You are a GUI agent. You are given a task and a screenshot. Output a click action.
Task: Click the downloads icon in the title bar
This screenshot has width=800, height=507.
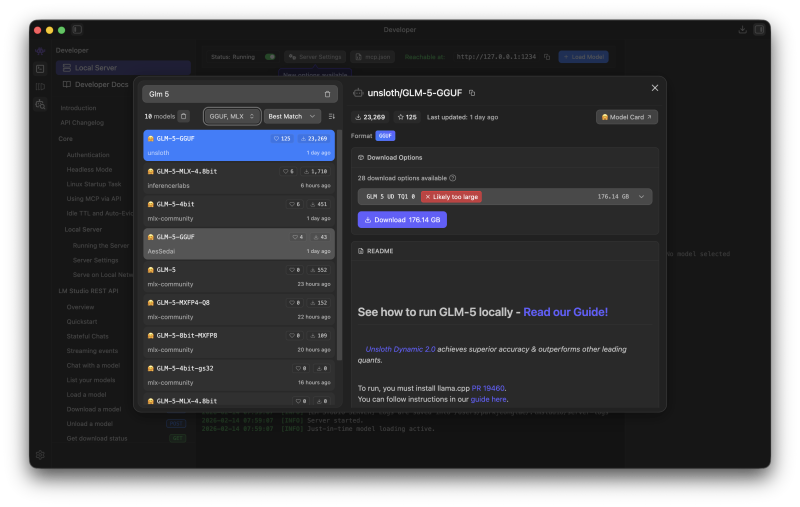pyautogui.click(x=742, y=30)
